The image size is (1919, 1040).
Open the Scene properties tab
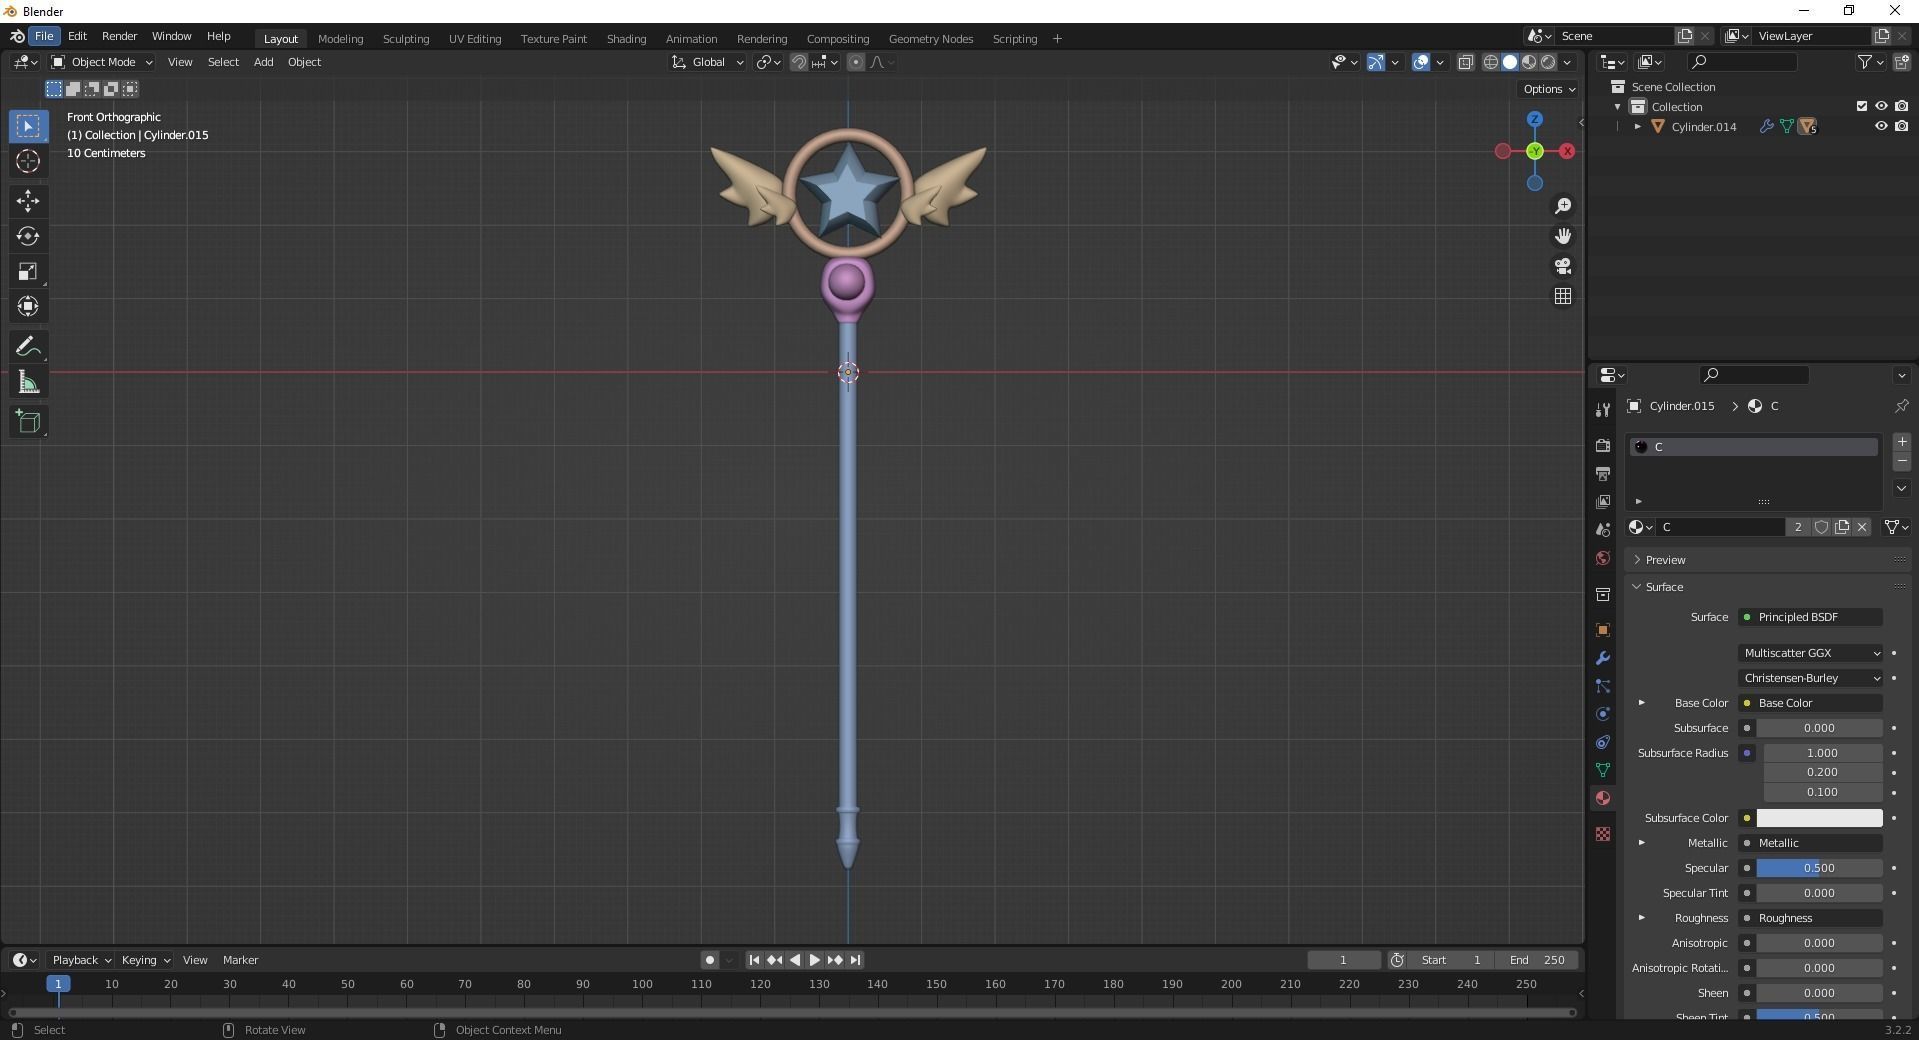(x=1603, y=530)
